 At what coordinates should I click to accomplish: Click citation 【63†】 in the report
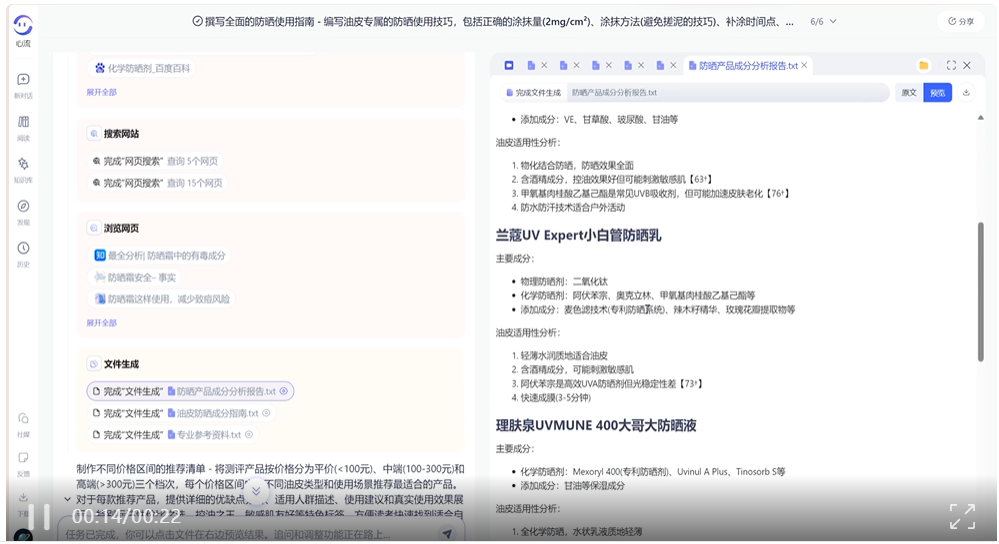point(700,180)
